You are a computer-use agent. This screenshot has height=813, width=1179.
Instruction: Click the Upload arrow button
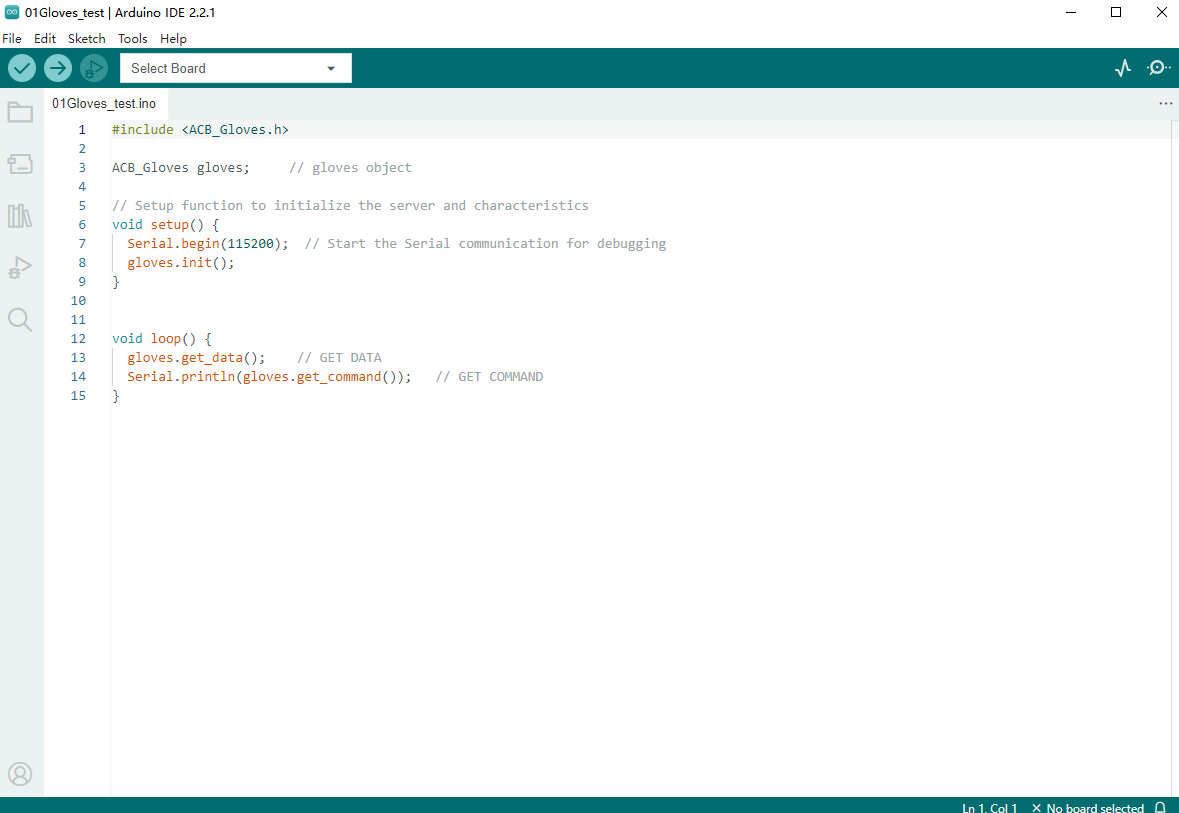pos(58,68)
